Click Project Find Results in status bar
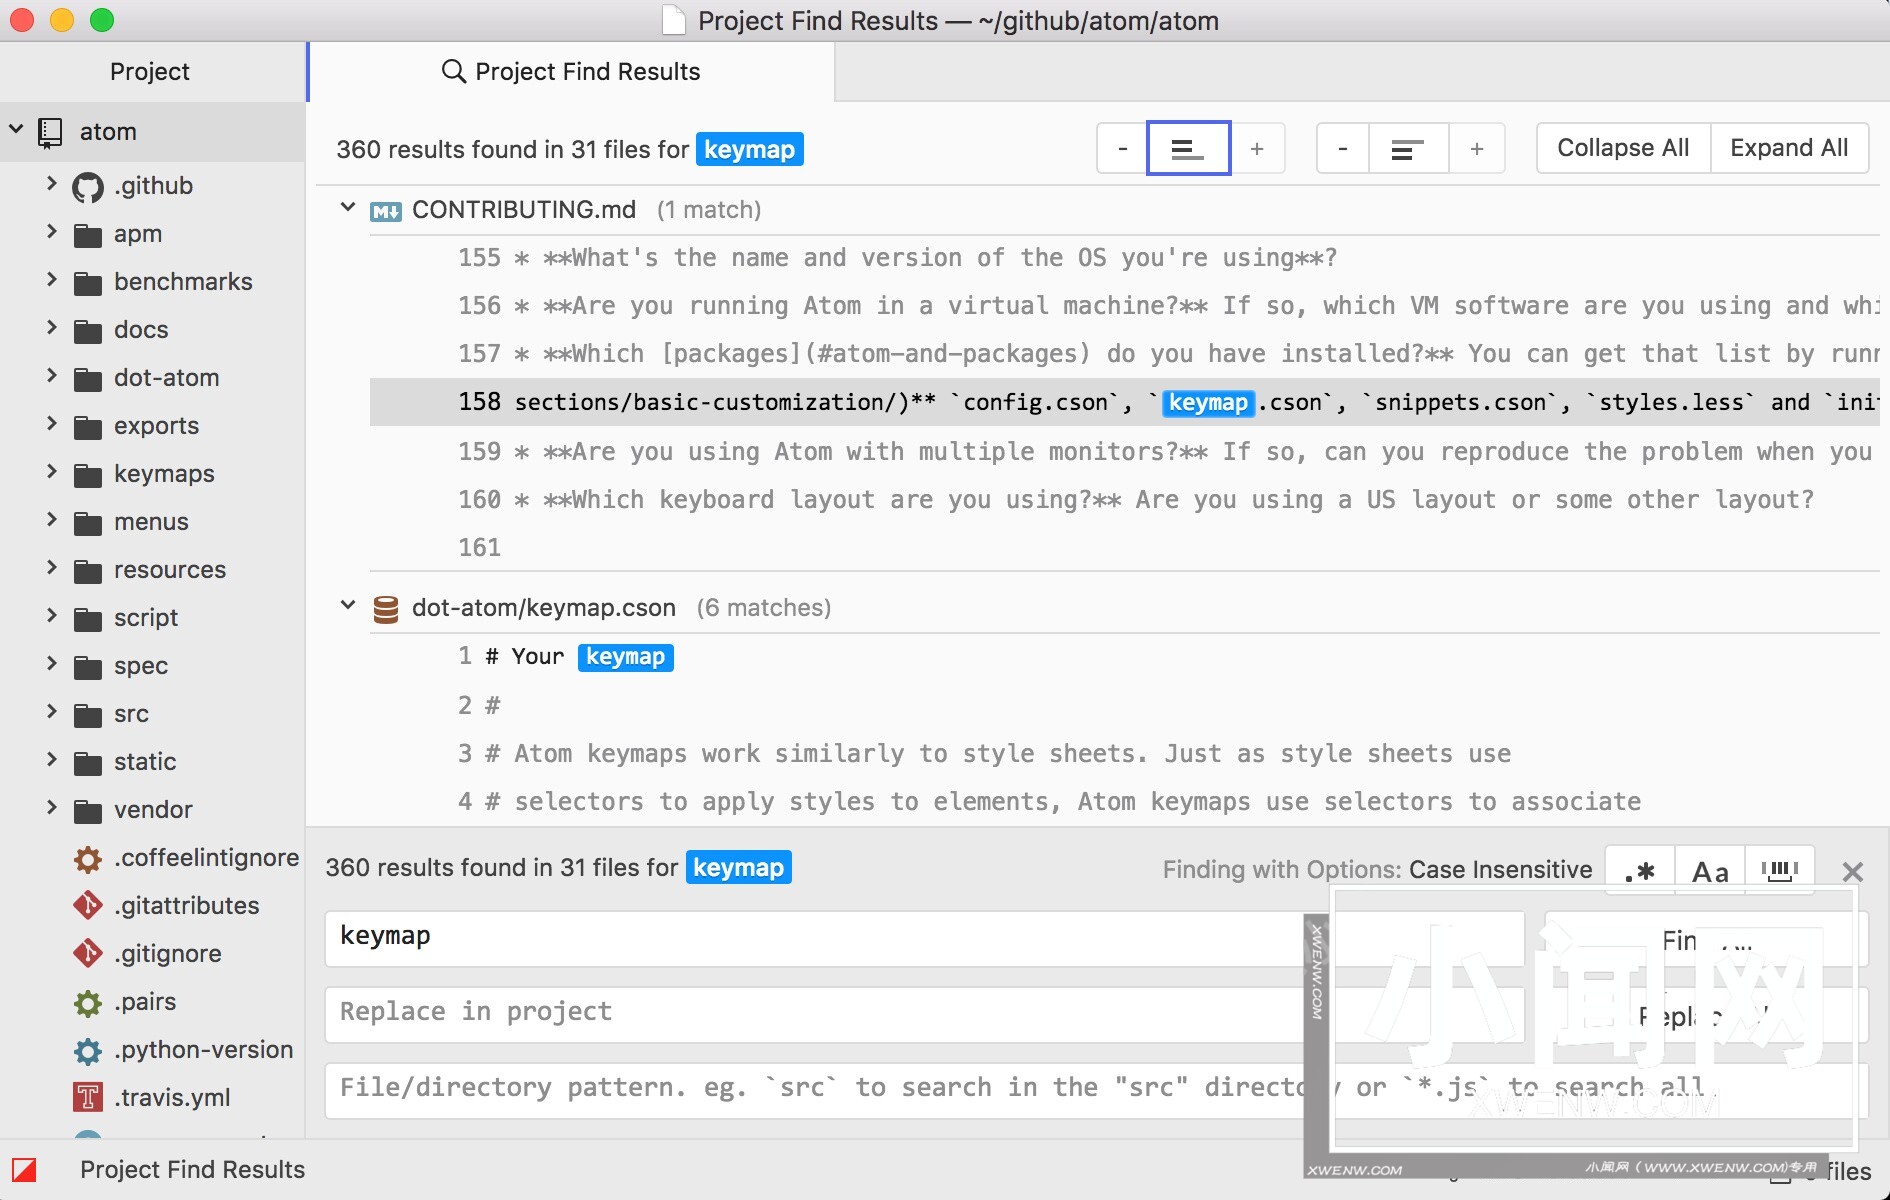The image size is (1890, 1200). (192, 1169)
